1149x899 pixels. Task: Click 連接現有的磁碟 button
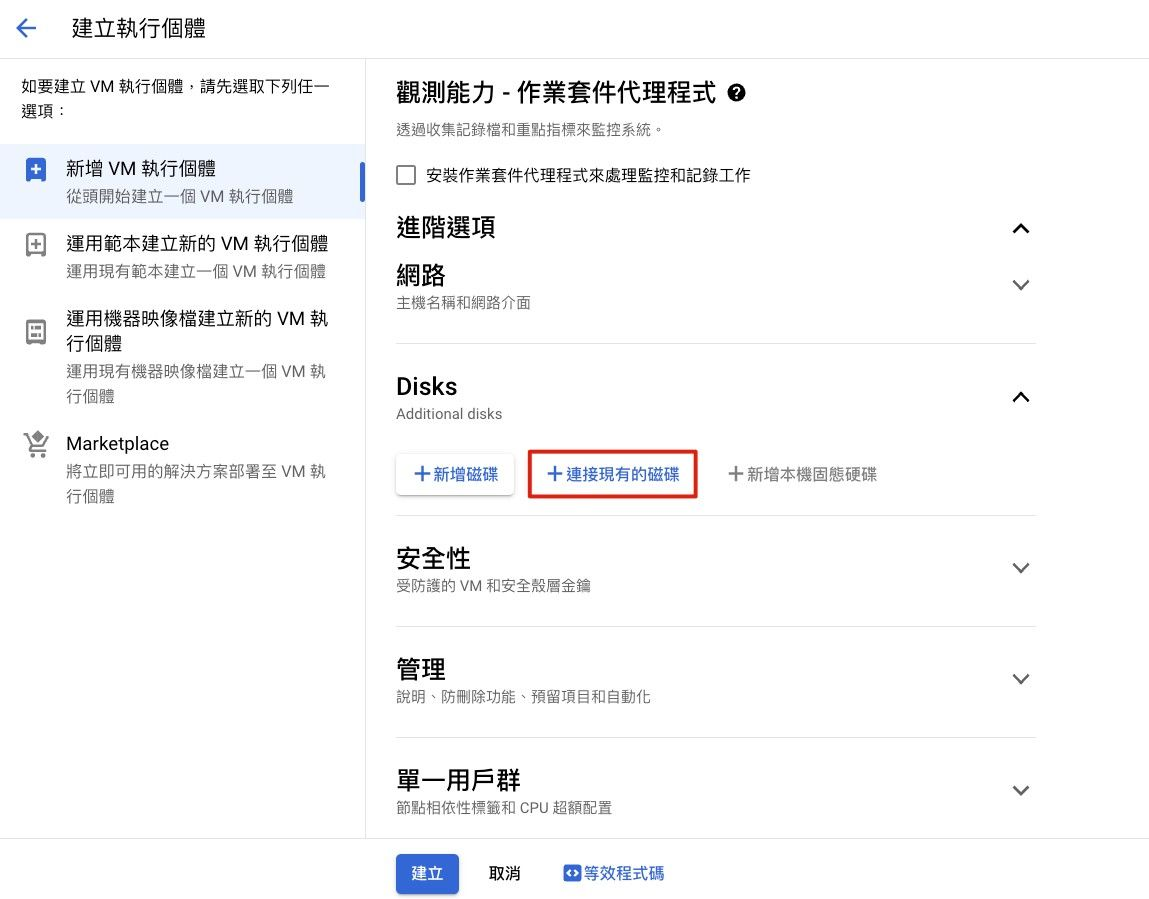(x=612, y=474)
